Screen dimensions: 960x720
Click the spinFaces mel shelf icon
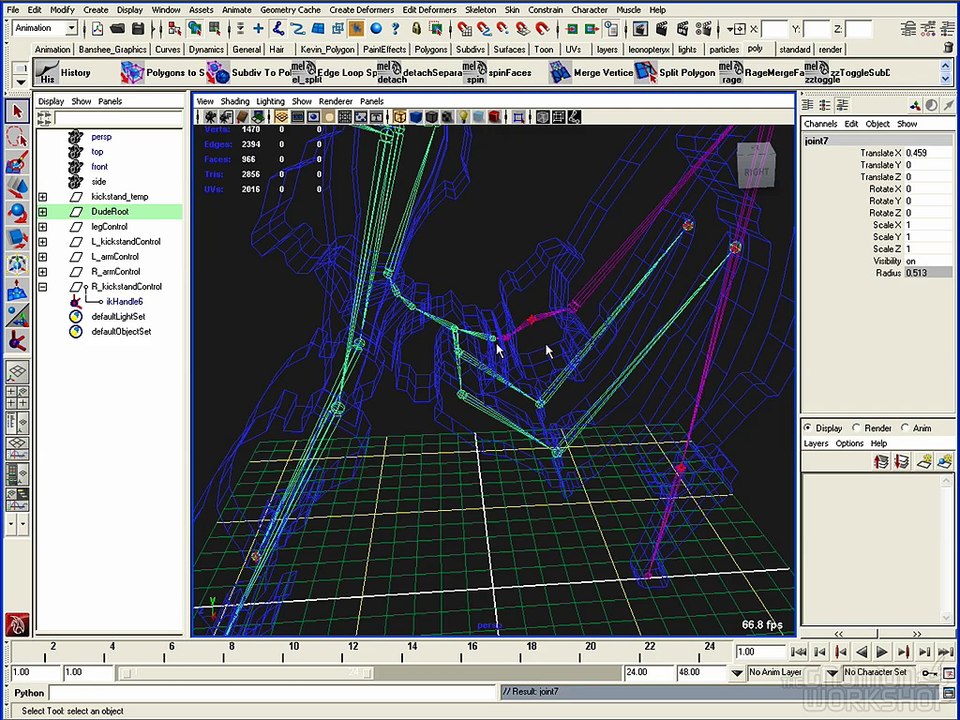point(474,72)
